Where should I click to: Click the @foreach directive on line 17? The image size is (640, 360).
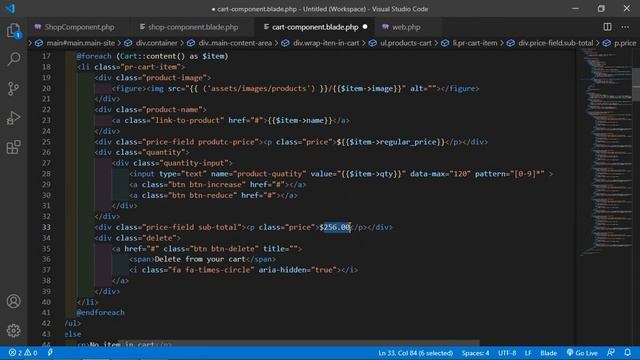click(94, 56)
